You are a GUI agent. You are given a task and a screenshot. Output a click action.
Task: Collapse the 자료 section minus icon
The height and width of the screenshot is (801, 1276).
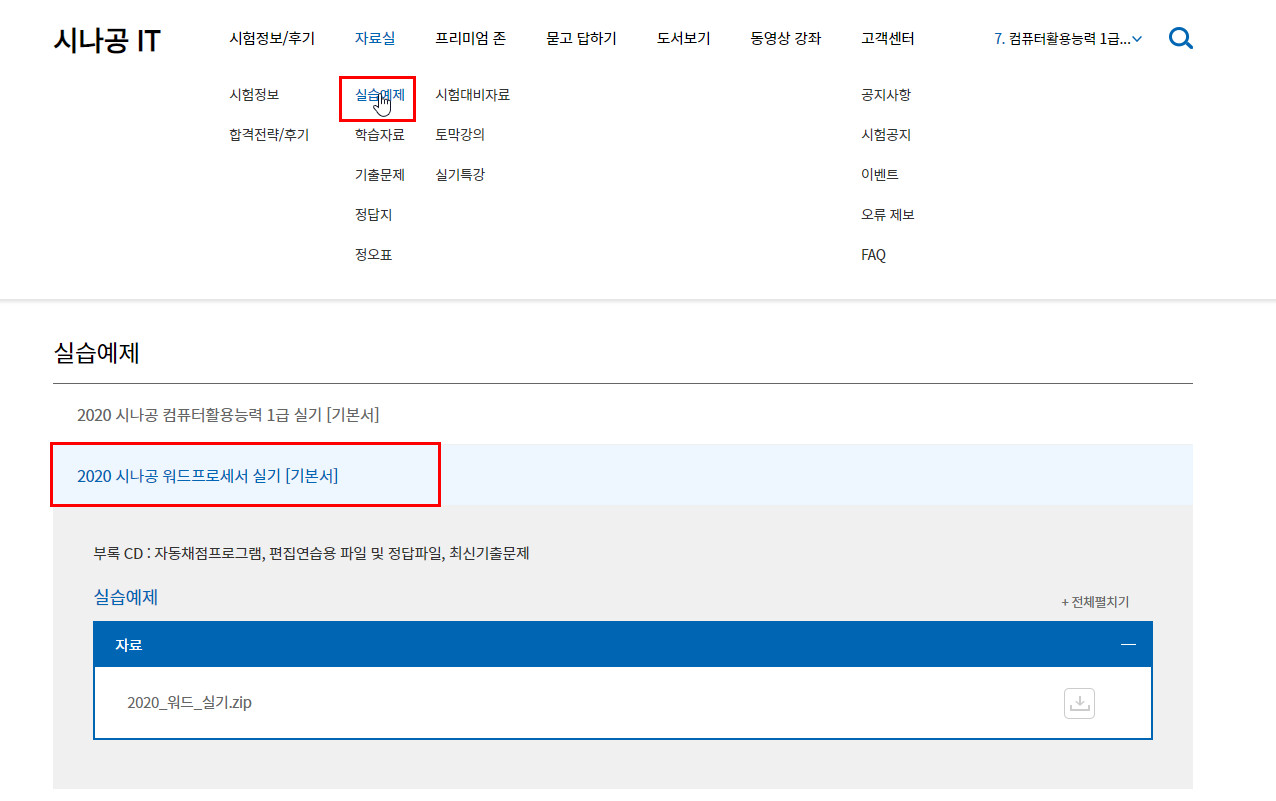[x=1129, y=645]
